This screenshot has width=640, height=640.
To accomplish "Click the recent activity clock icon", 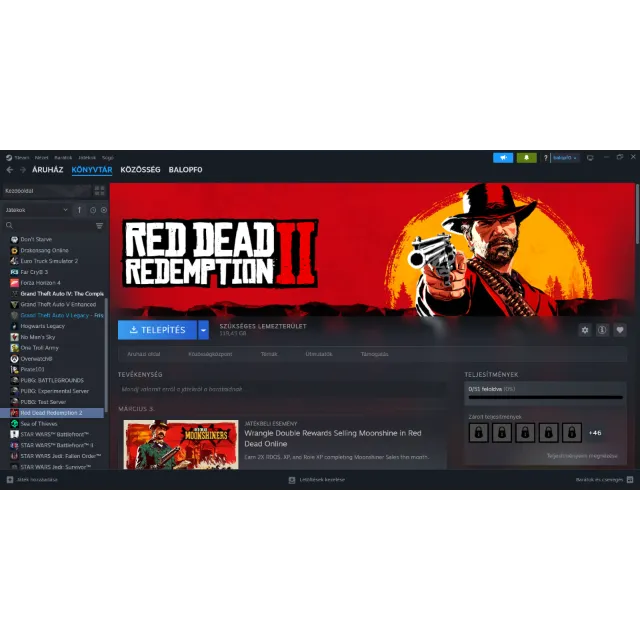I will [92, 210].
